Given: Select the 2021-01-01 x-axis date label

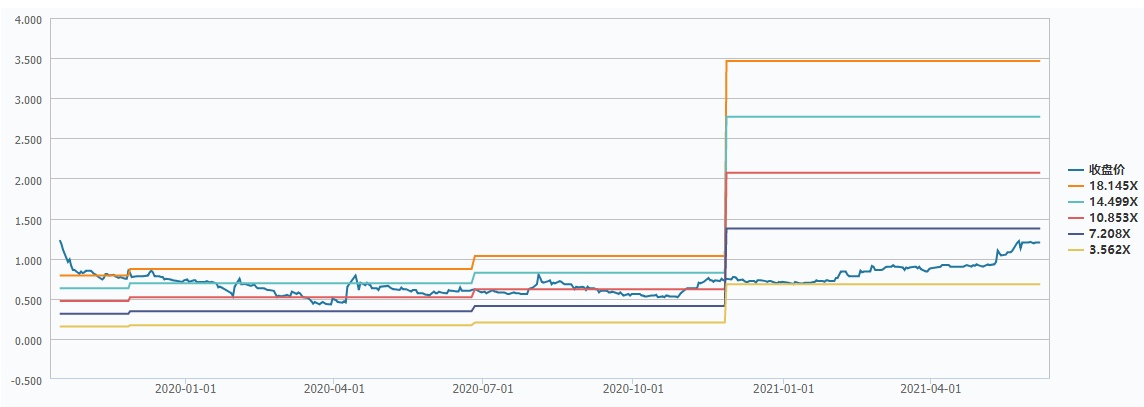Looking at the screenshot, I should coord(785,390).
